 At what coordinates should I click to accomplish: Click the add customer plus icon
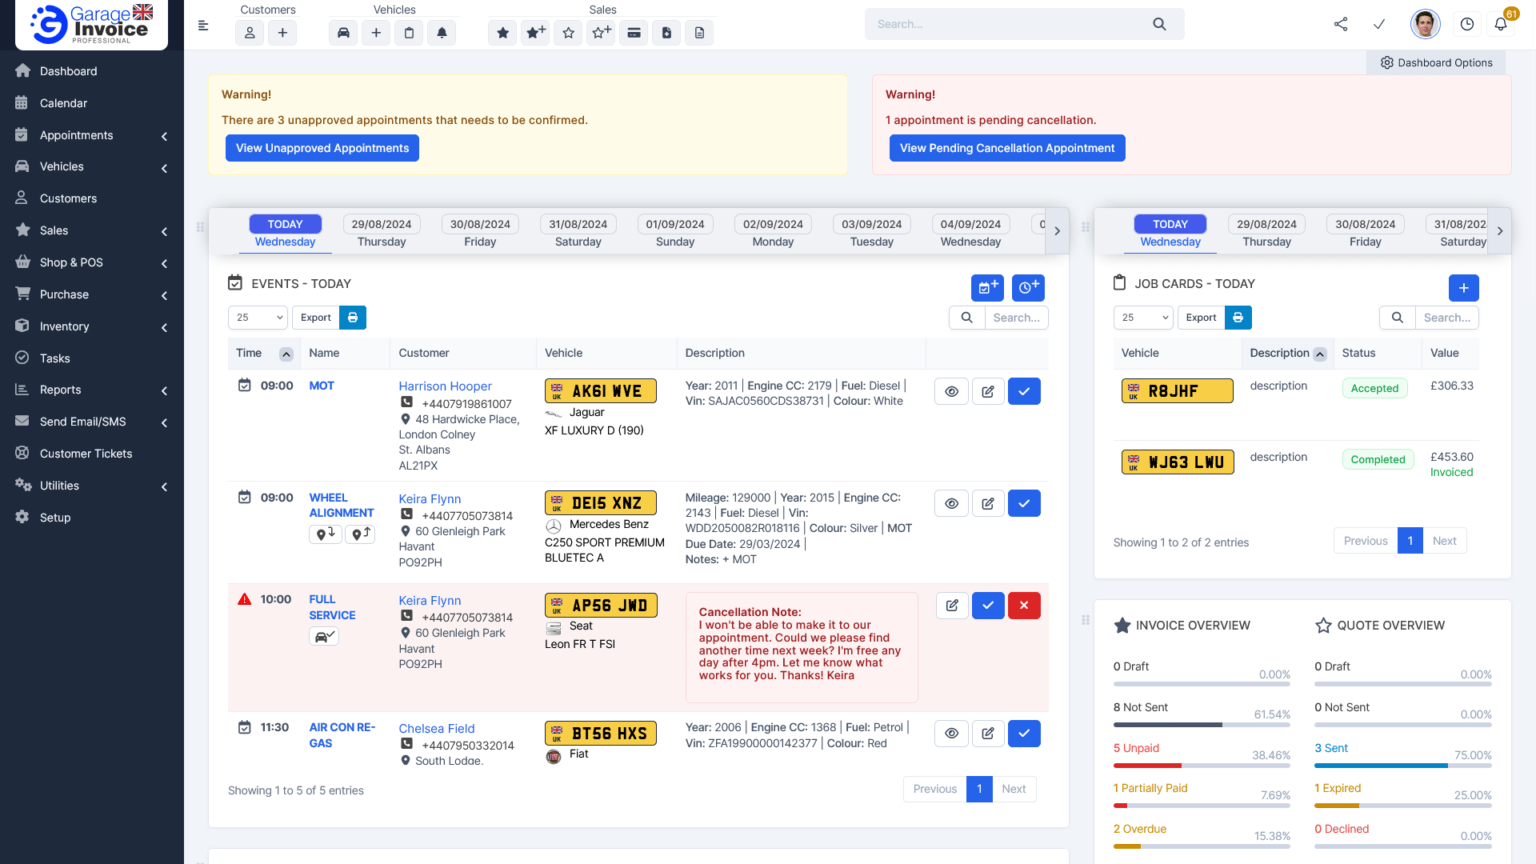pos(282,33)
